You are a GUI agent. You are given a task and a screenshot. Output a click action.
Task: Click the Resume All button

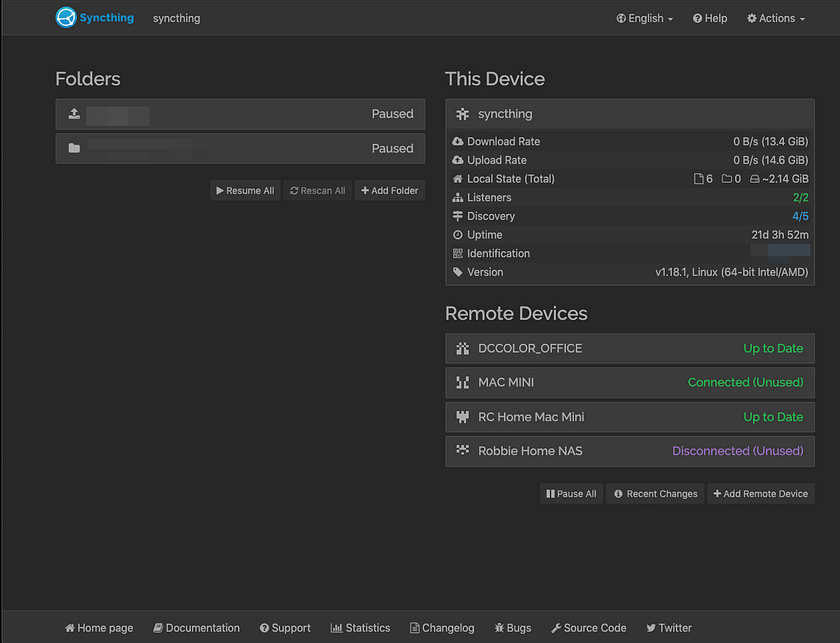245,191
